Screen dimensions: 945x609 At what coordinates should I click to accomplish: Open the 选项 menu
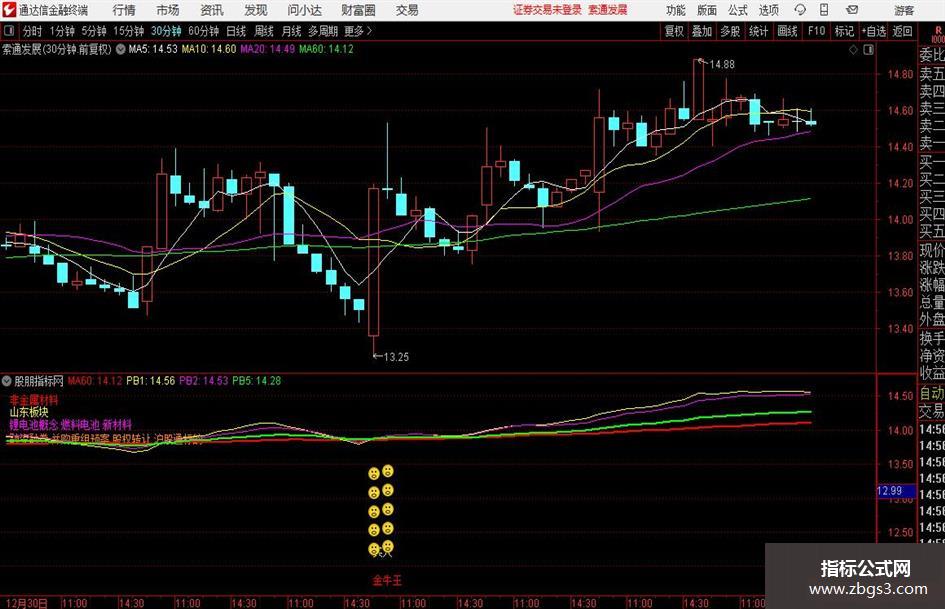pyautogui.click(x=768, y=10)
